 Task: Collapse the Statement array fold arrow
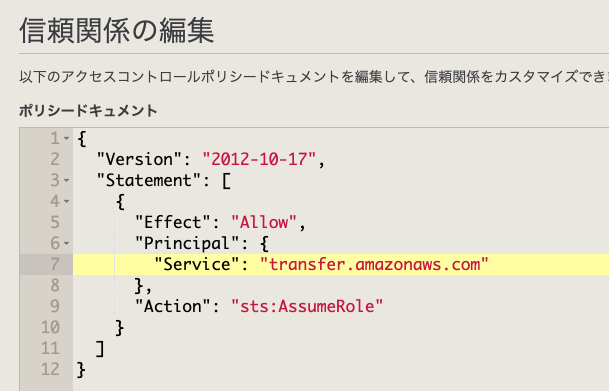pyautogui.click(x=66, y=181)
